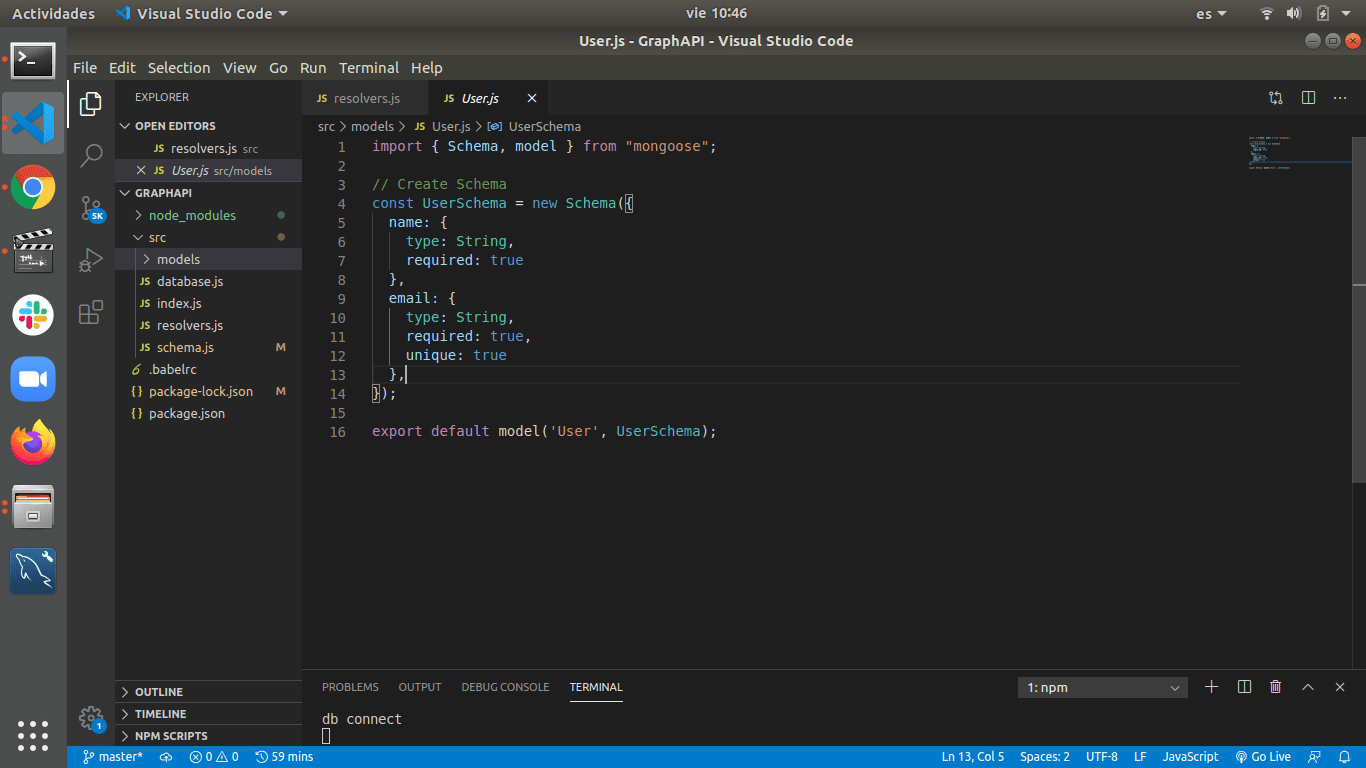Open Source Control view with 5K badge
This screenshot has width=1366, height=768.
(91, 208)
